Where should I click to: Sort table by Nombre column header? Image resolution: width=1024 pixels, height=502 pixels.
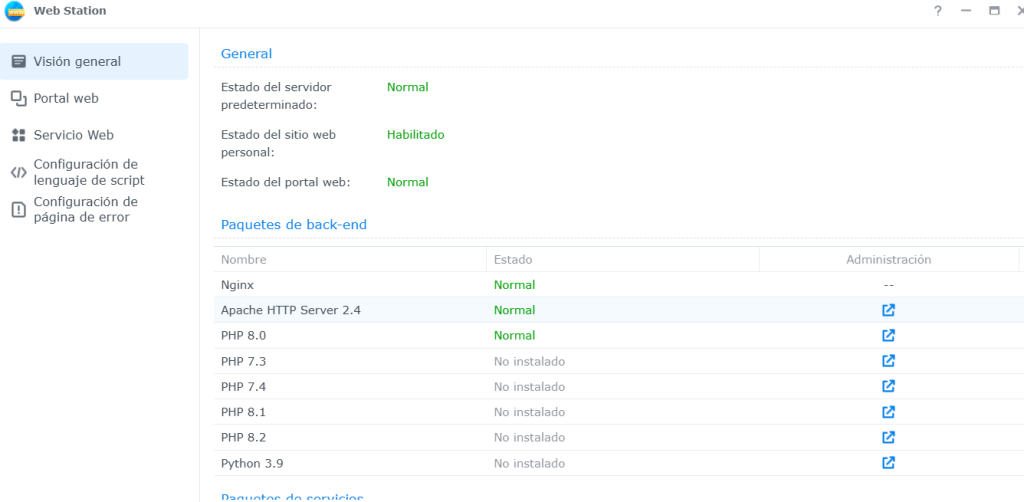pos(244,259)
